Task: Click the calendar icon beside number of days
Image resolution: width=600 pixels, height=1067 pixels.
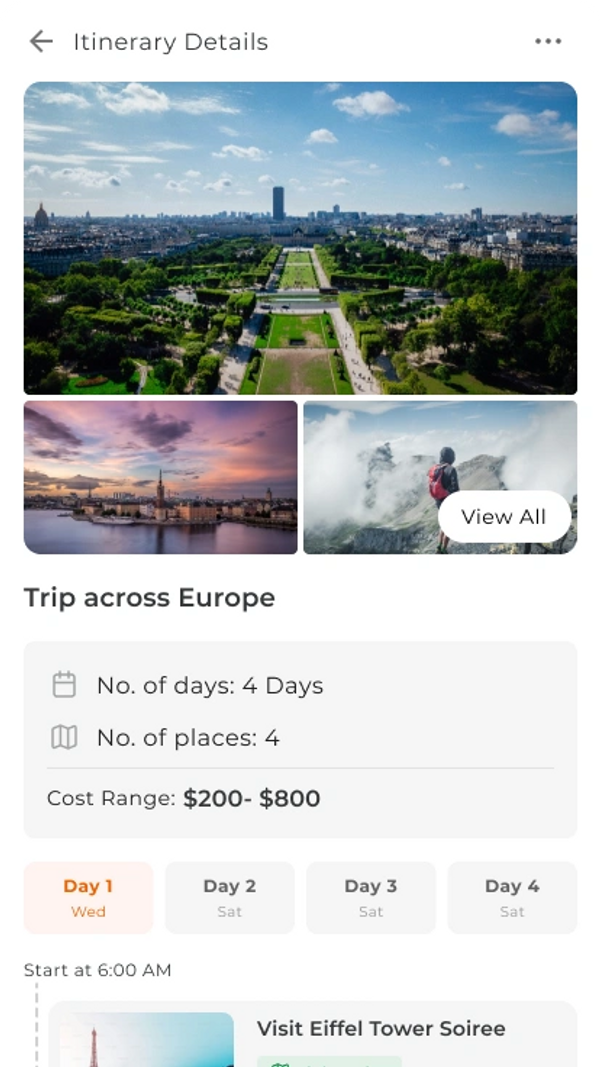Action: click(x=64, y=685)
